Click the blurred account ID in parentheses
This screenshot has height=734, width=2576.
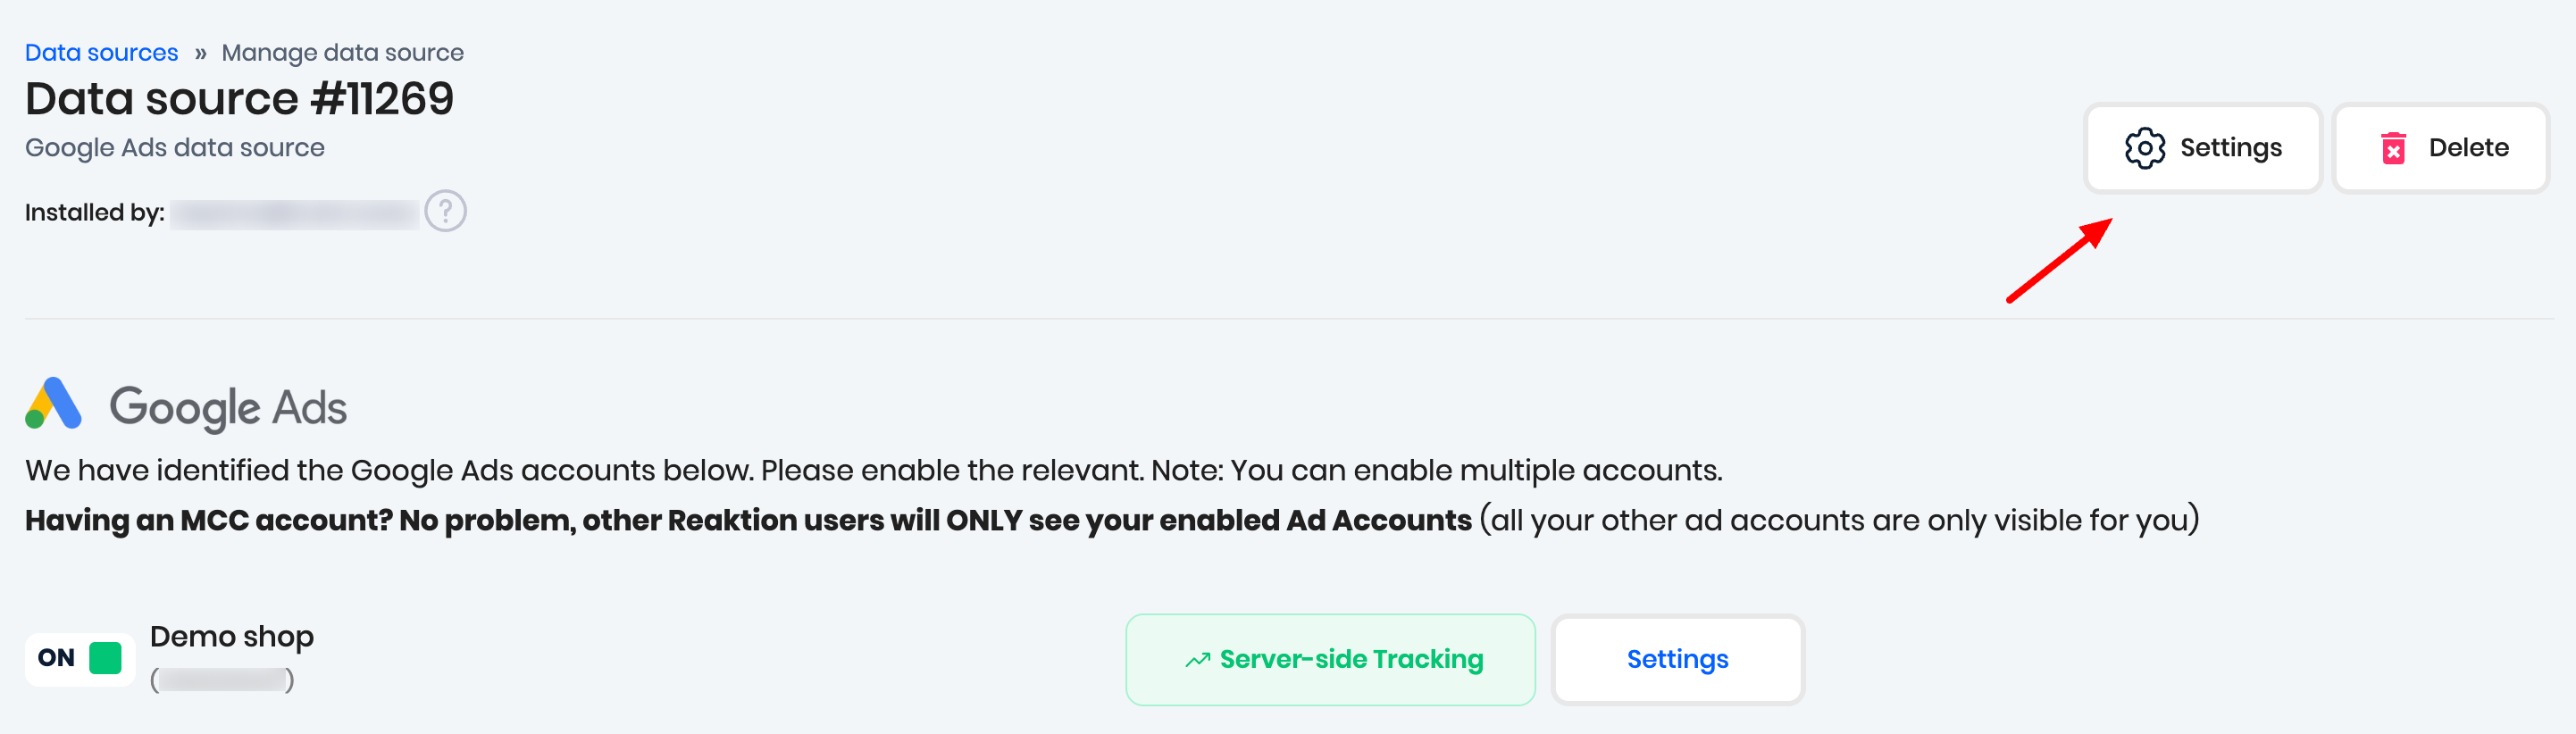tap(222, 681)
